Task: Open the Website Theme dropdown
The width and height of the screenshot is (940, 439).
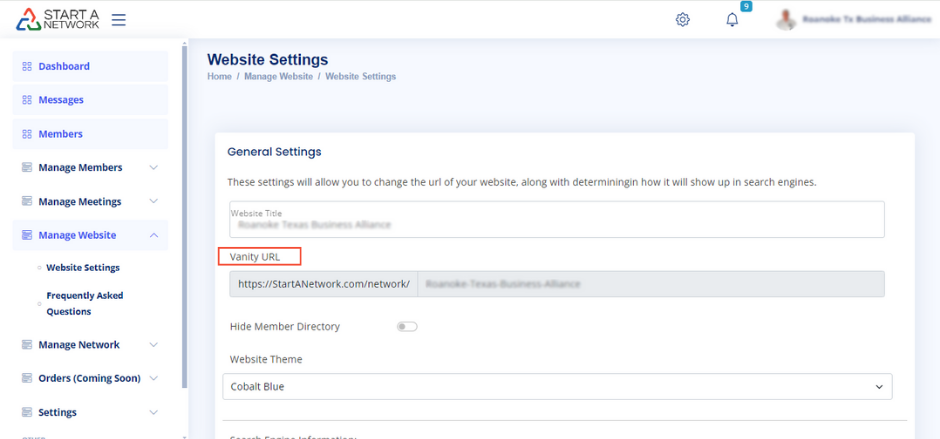Action: (556, 386)
